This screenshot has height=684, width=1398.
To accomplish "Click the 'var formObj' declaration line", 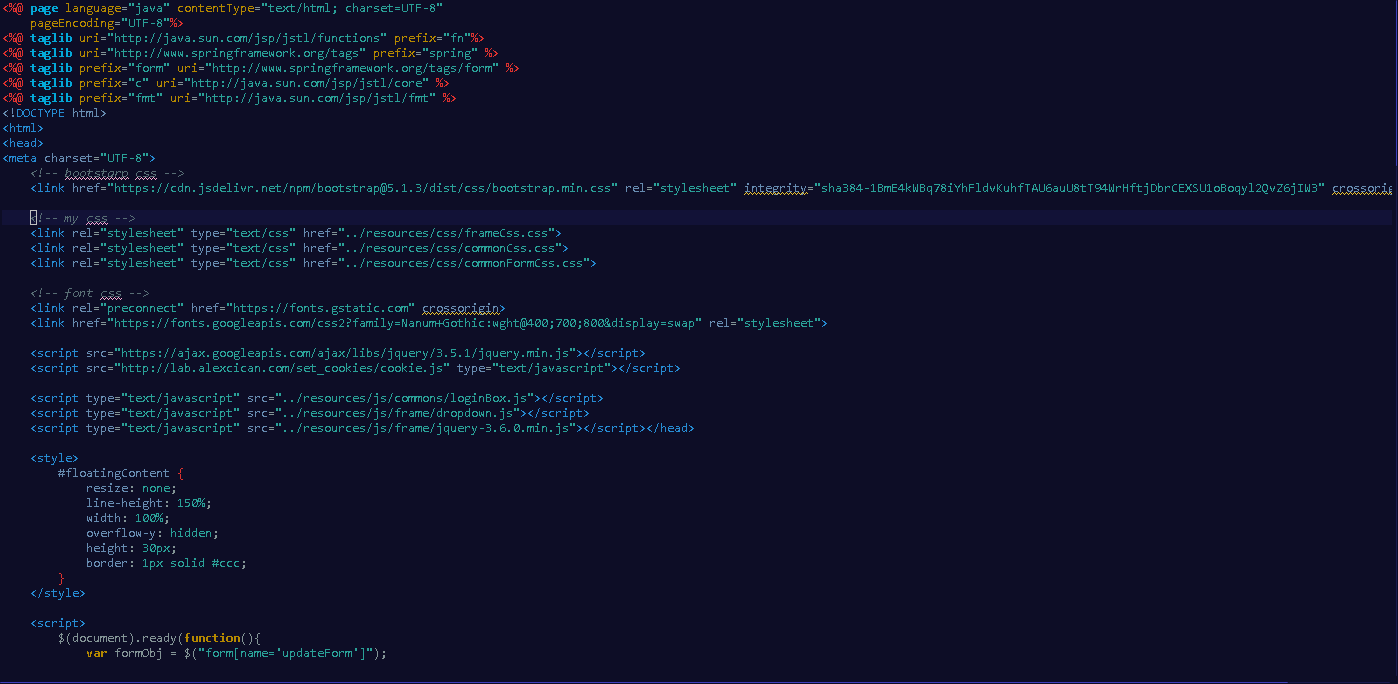I will pos(236,653).
